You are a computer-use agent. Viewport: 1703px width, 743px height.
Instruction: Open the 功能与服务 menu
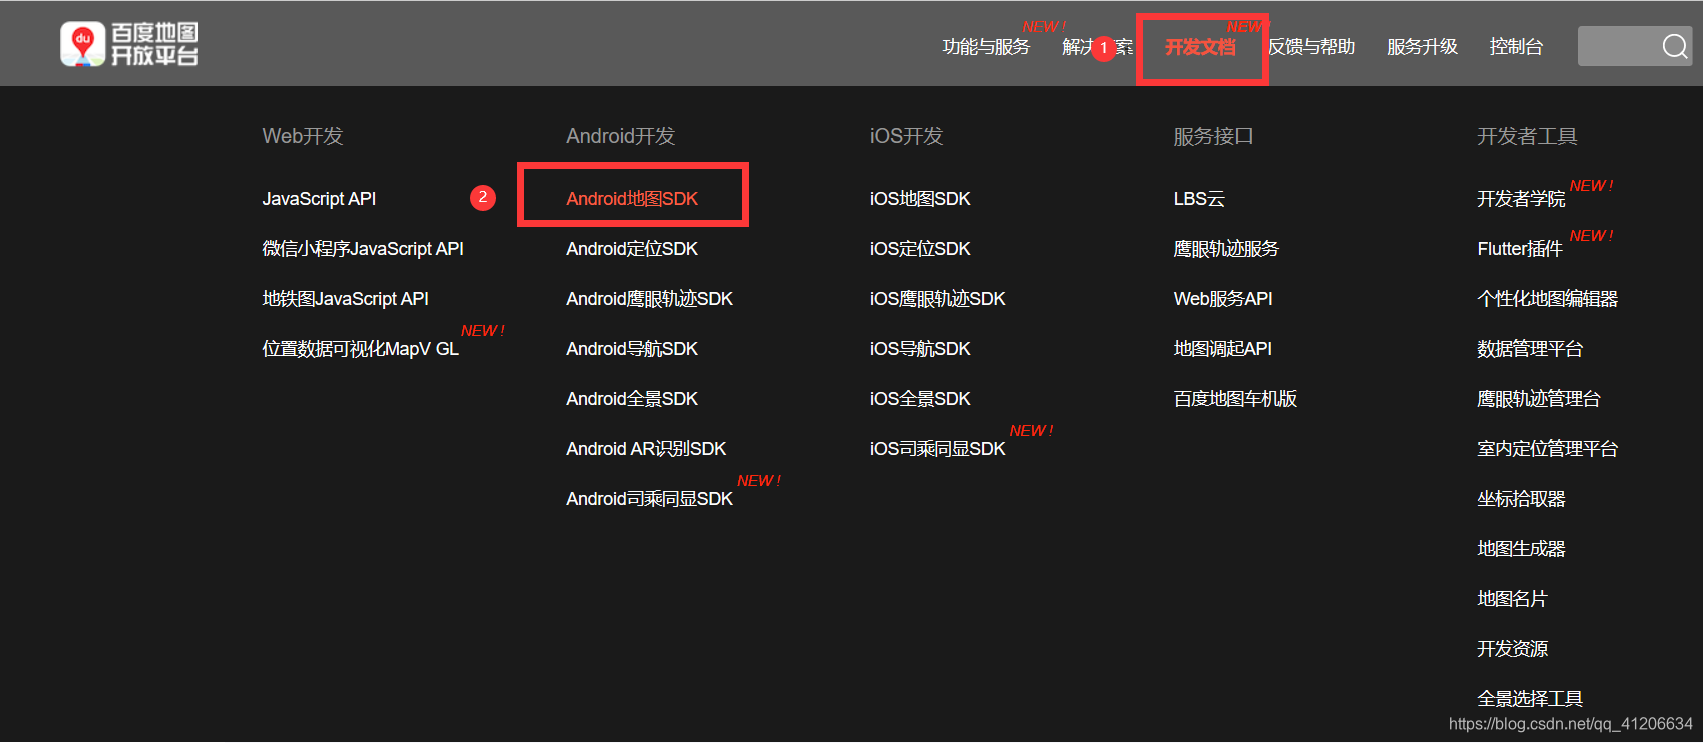[986, 47]
